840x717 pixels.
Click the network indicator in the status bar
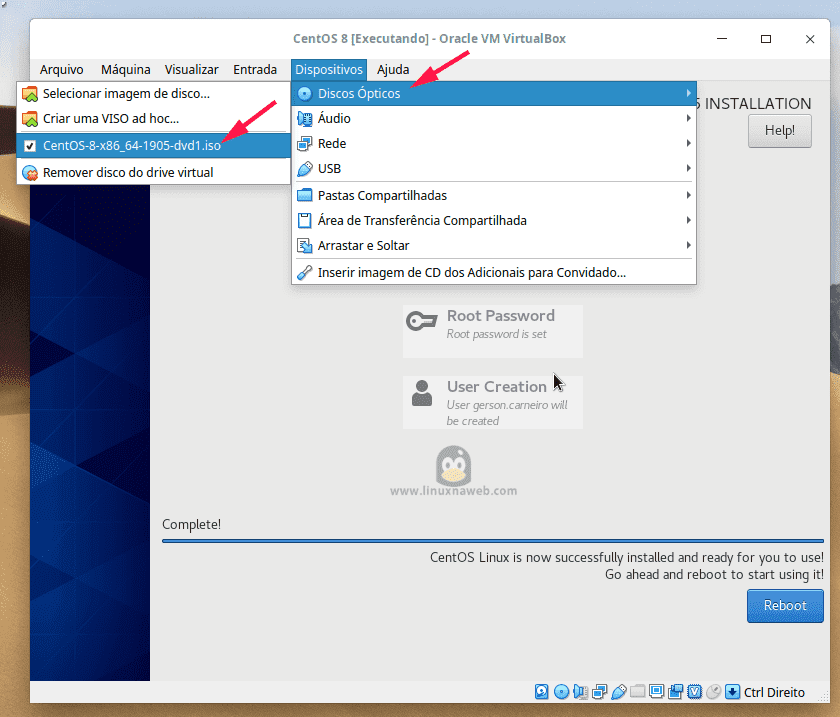point(599,692)
